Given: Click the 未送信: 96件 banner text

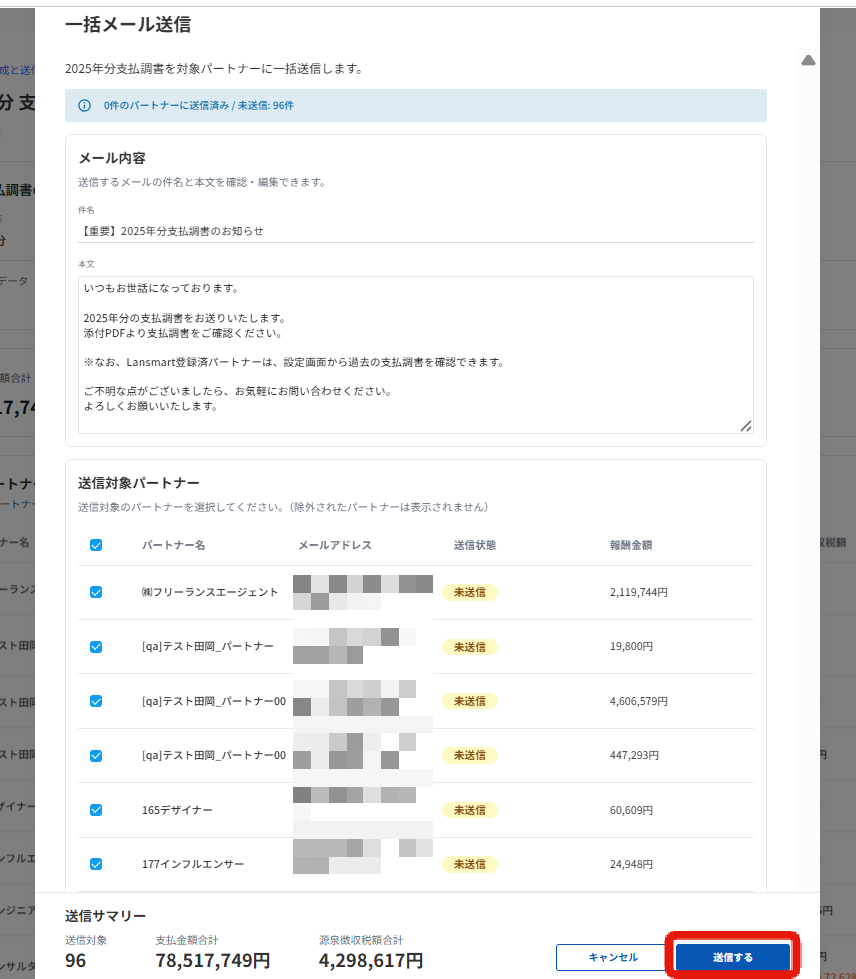Looking at the screenshot, I should coord(265,106).
